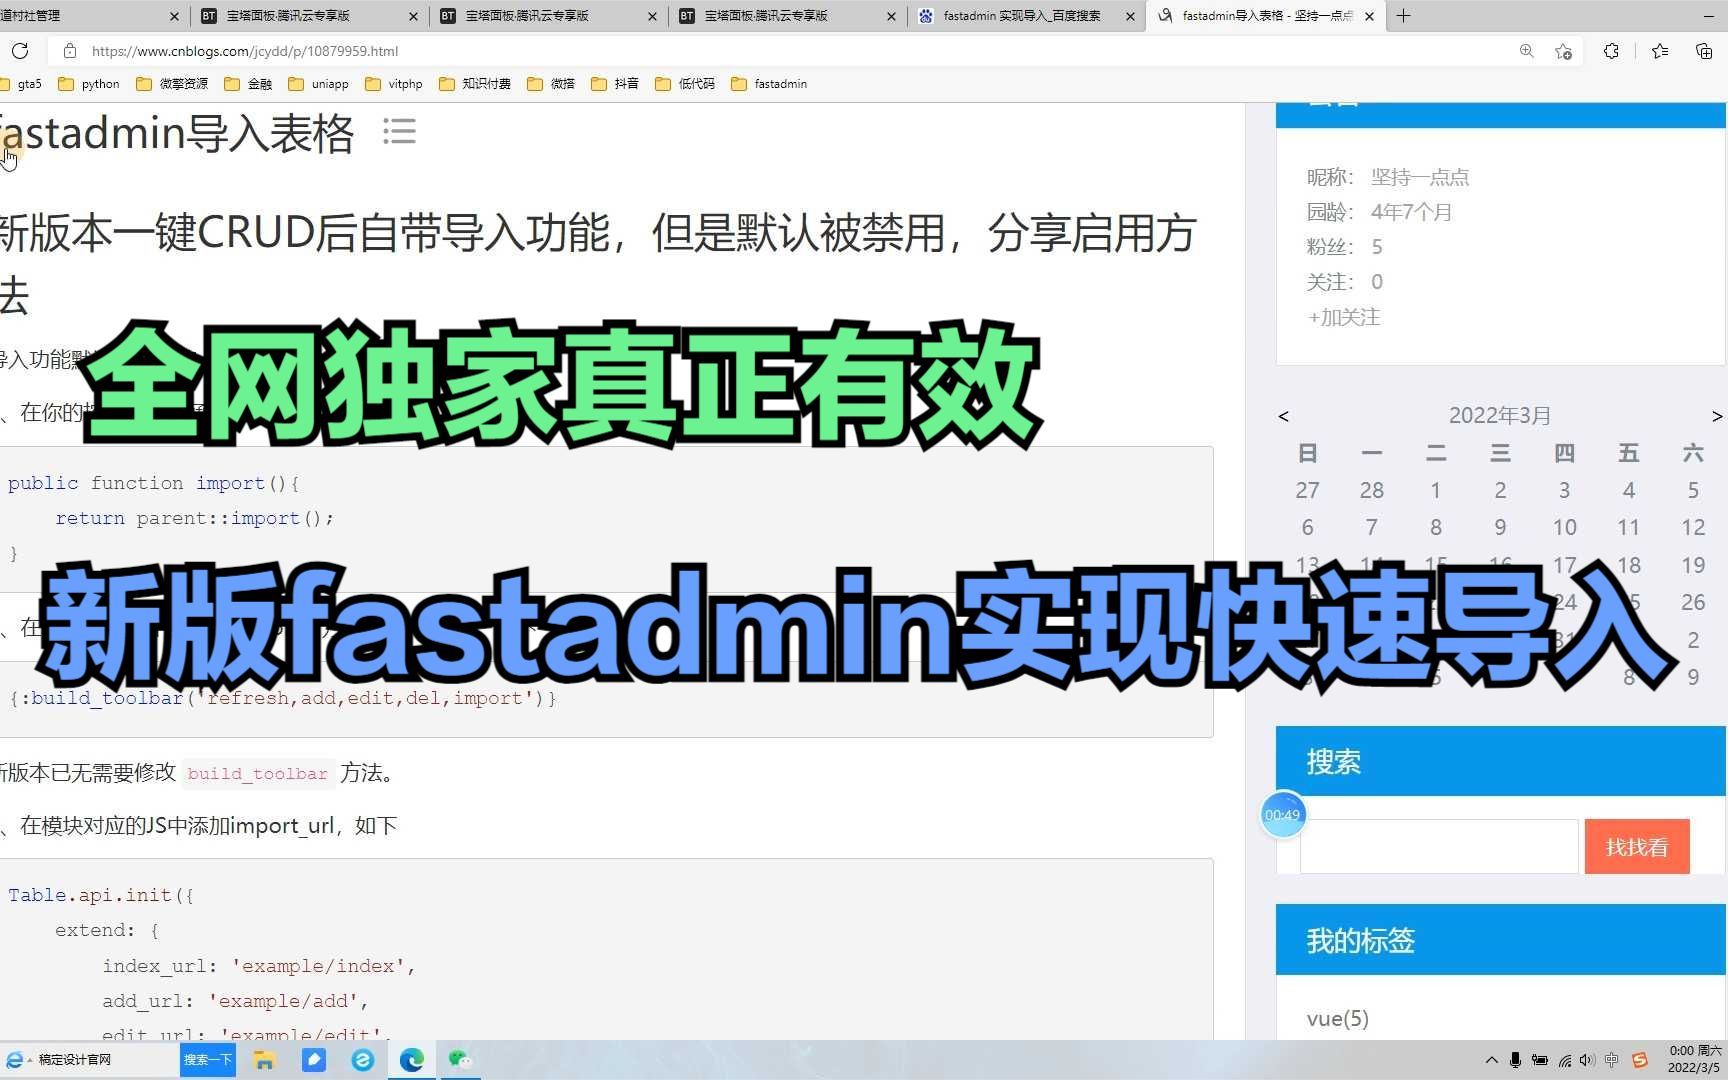This screenshot has width=1728, height=1080.
Task: Open the browser extensions puzzle icon
Action: (1611, 50)
